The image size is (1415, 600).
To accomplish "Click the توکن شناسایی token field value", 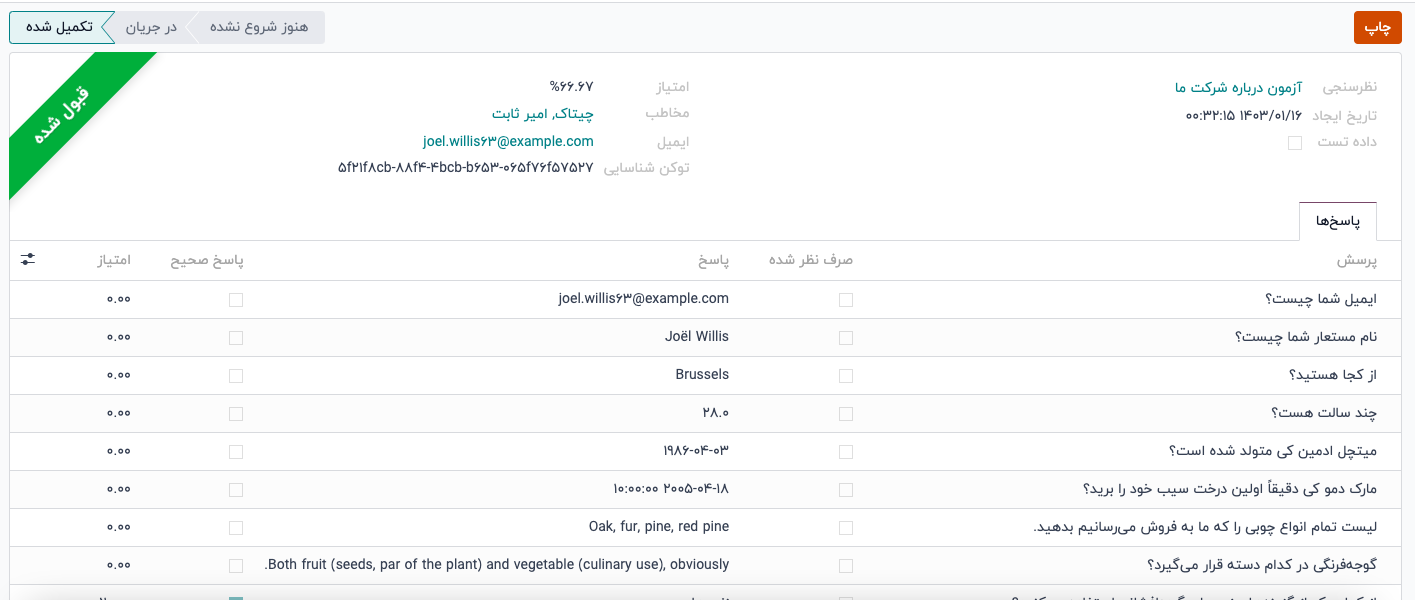I will point(466,168).
